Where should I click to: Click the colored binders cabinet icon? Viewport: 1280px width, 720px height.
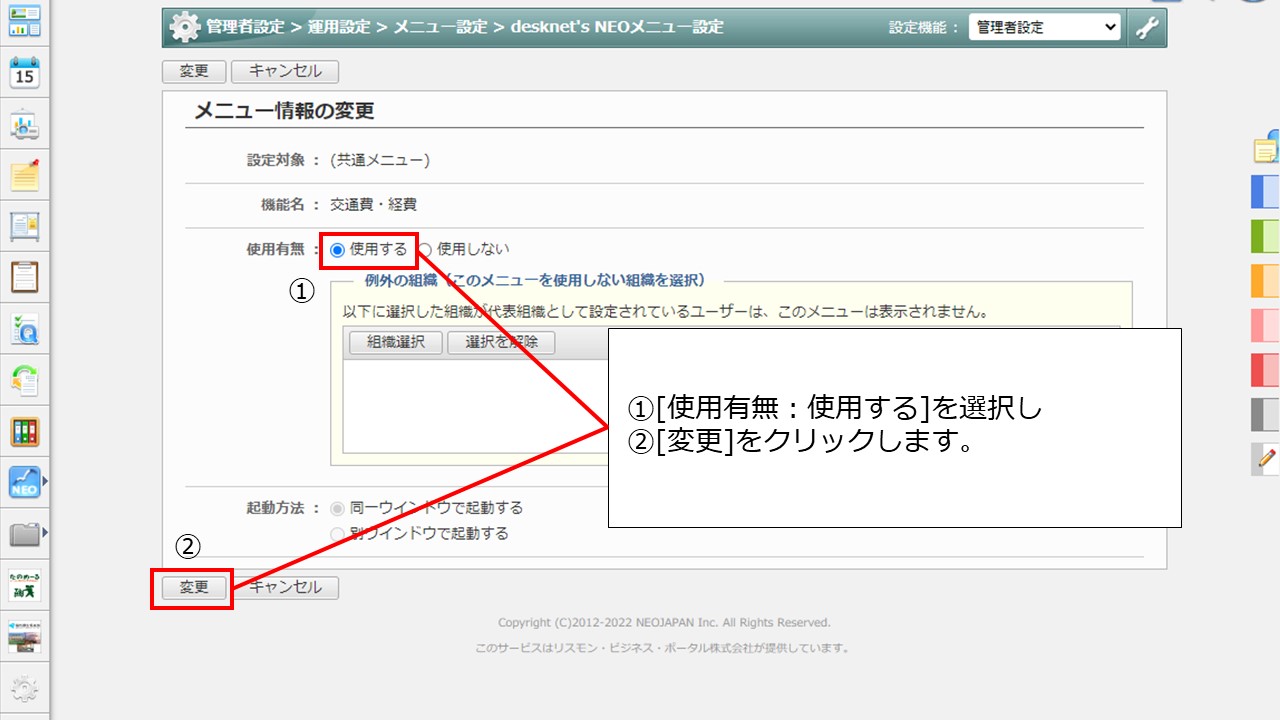coord(24,432)
